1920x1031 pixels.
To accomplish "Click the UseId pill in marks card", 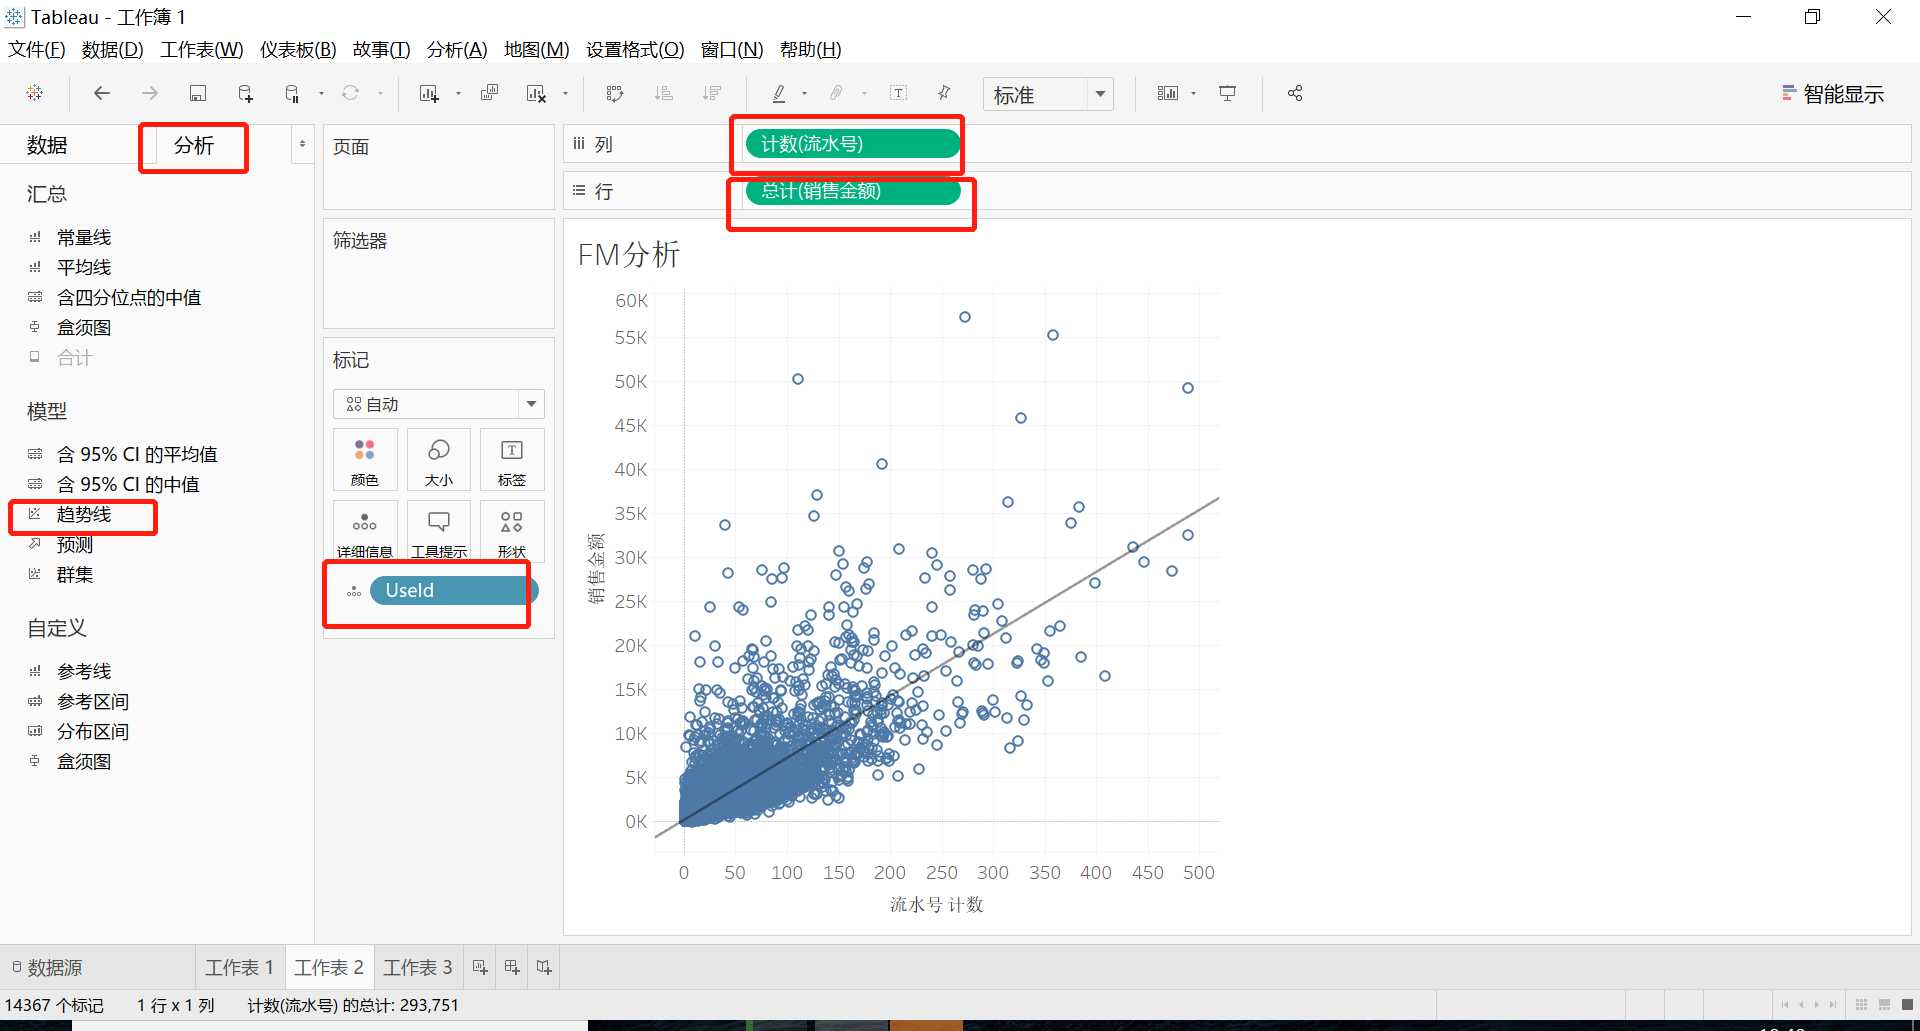I will tap(454, 590).
